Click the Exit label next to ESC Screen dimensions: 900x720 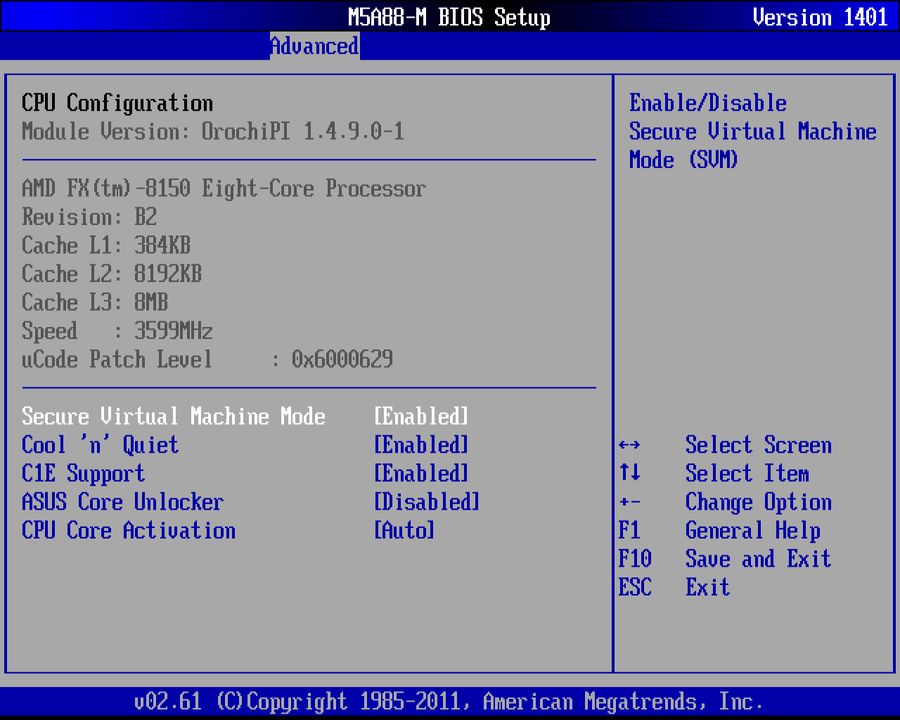click(x=708, y=587)
